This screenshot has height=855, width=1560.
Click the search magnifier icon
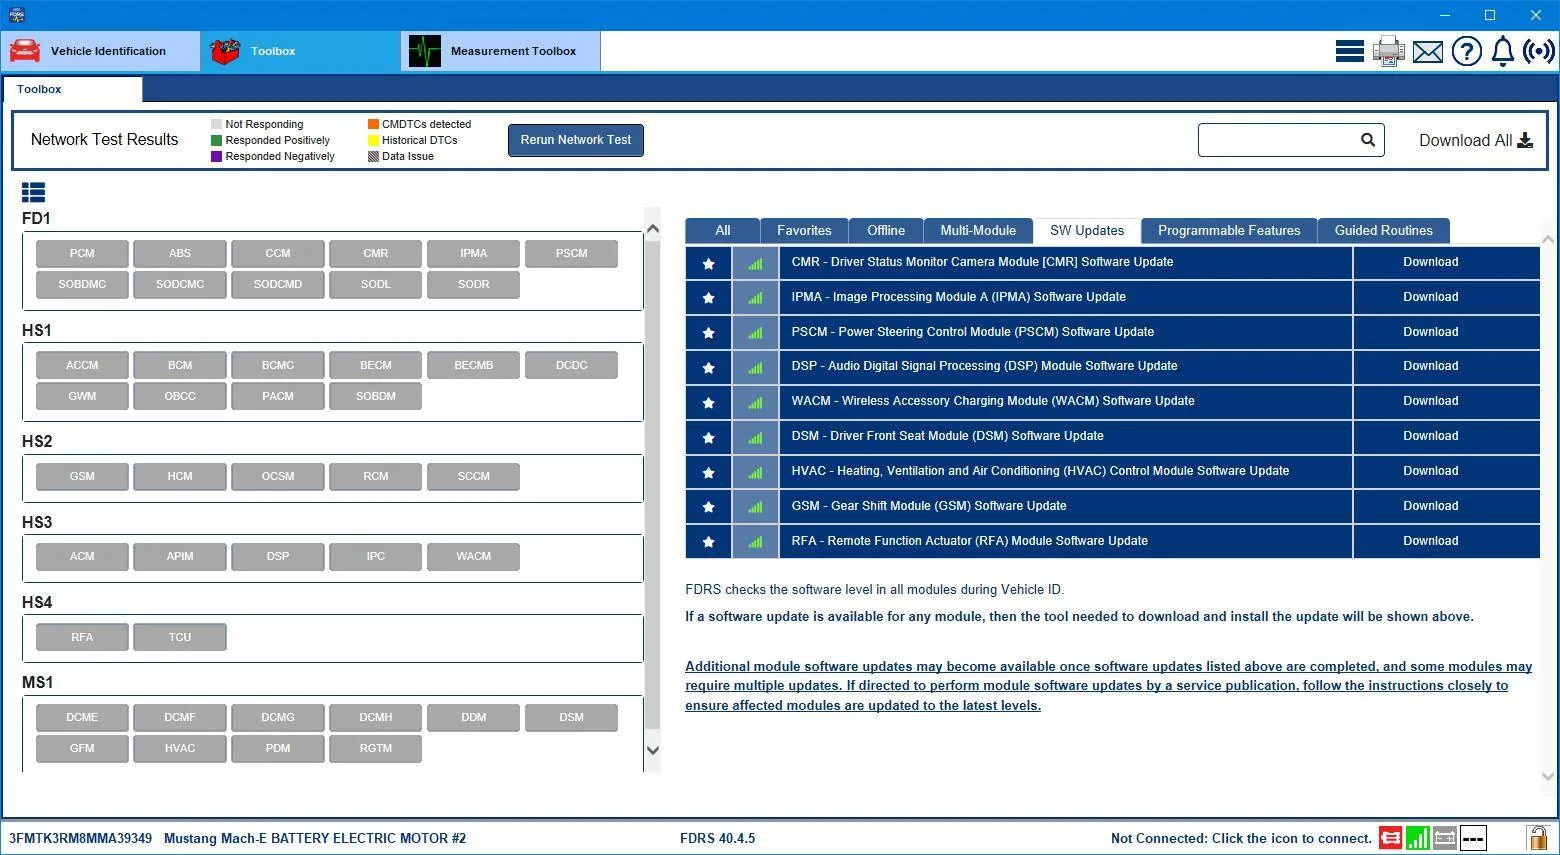pos(1367,140)
